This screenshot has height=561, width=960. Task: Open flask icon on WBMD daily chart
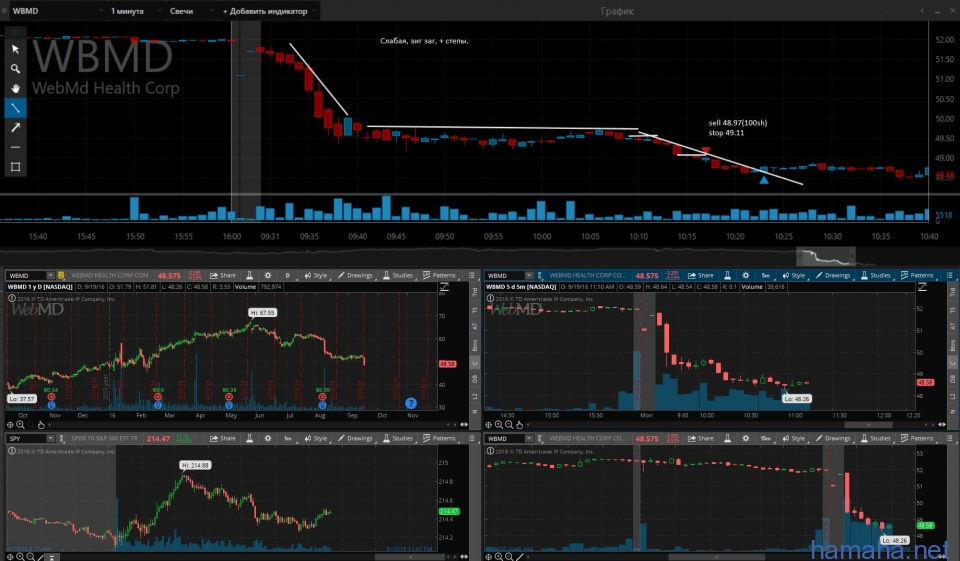pyautogui.click(x=249, y=276)
